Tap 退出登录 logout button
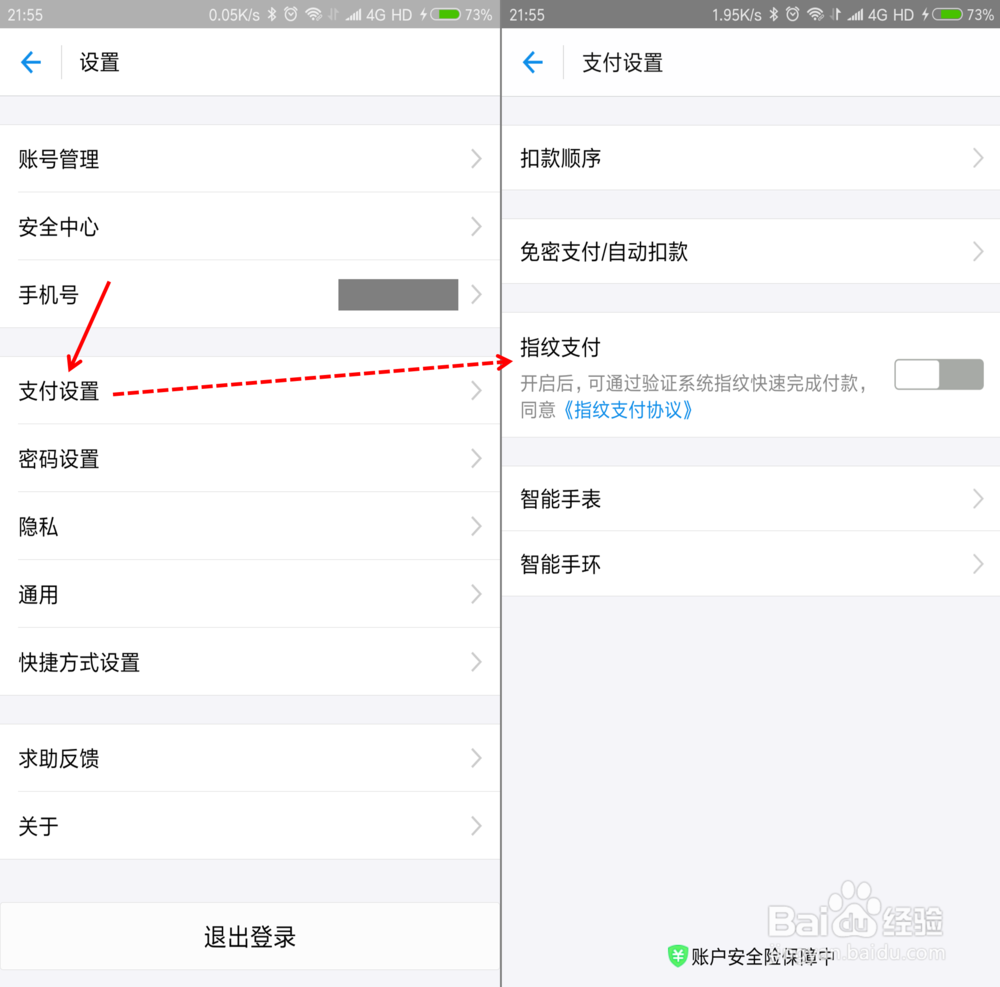The image size is (1000, 987). (250, 937)
